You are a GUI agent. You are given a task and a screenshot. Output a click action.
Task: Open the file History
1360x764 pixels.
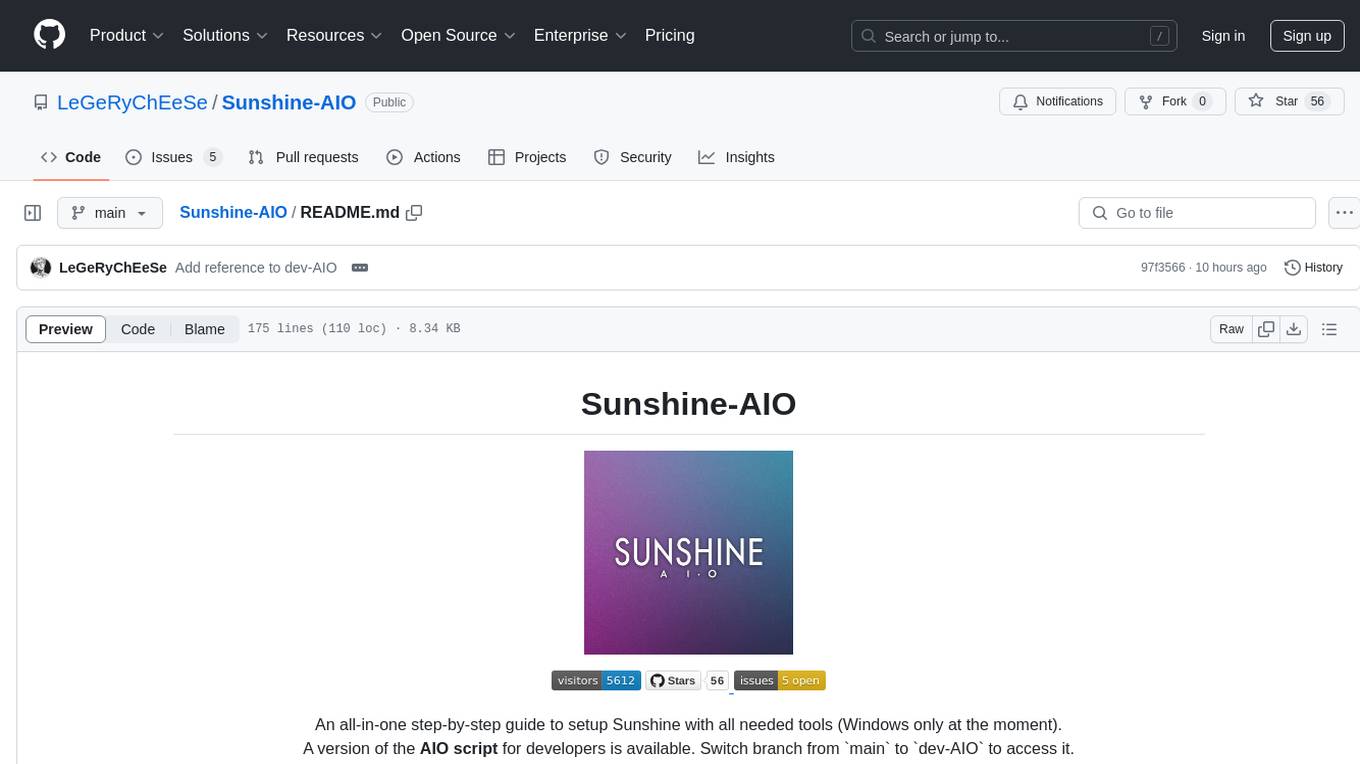click(1313, 268)
